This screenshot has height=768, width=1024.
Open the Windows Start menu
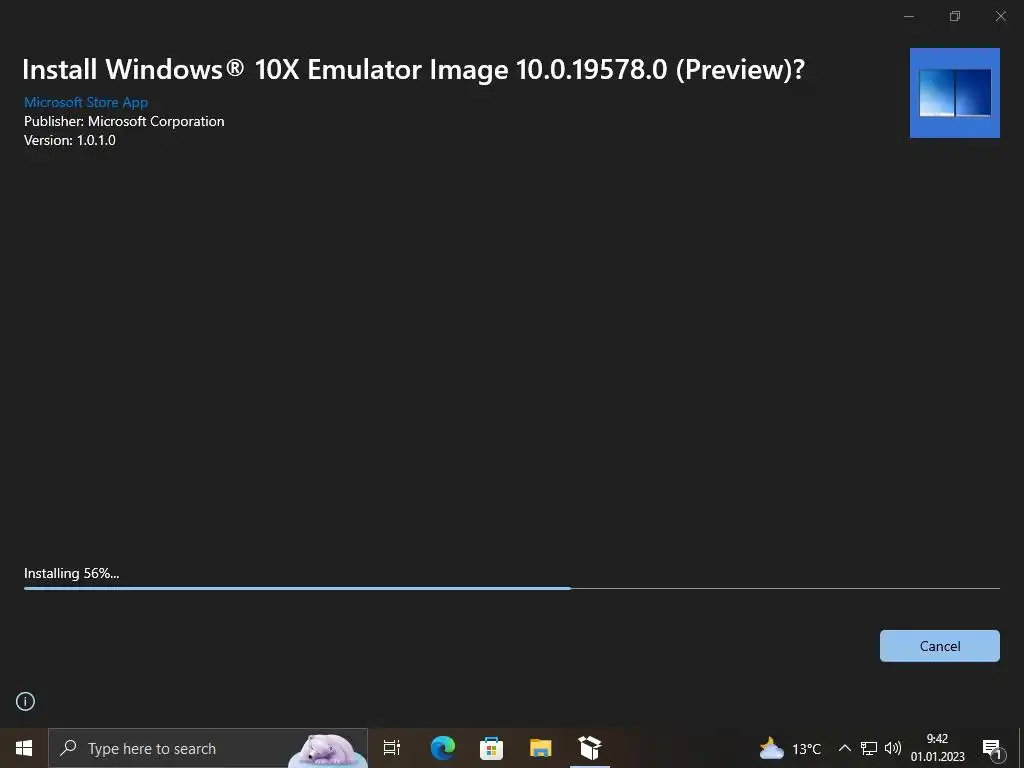(x=24, y=748)
